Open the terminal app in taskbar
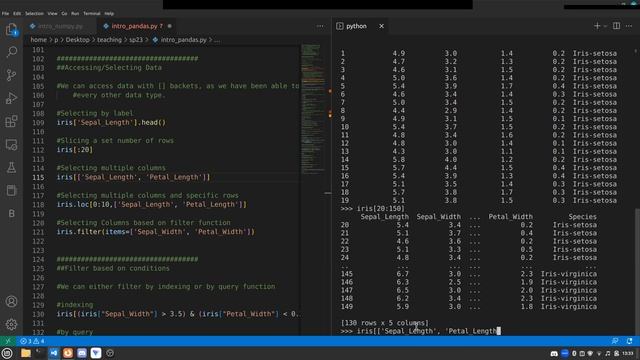The image size is (640, 360). (x=40, y=353)
